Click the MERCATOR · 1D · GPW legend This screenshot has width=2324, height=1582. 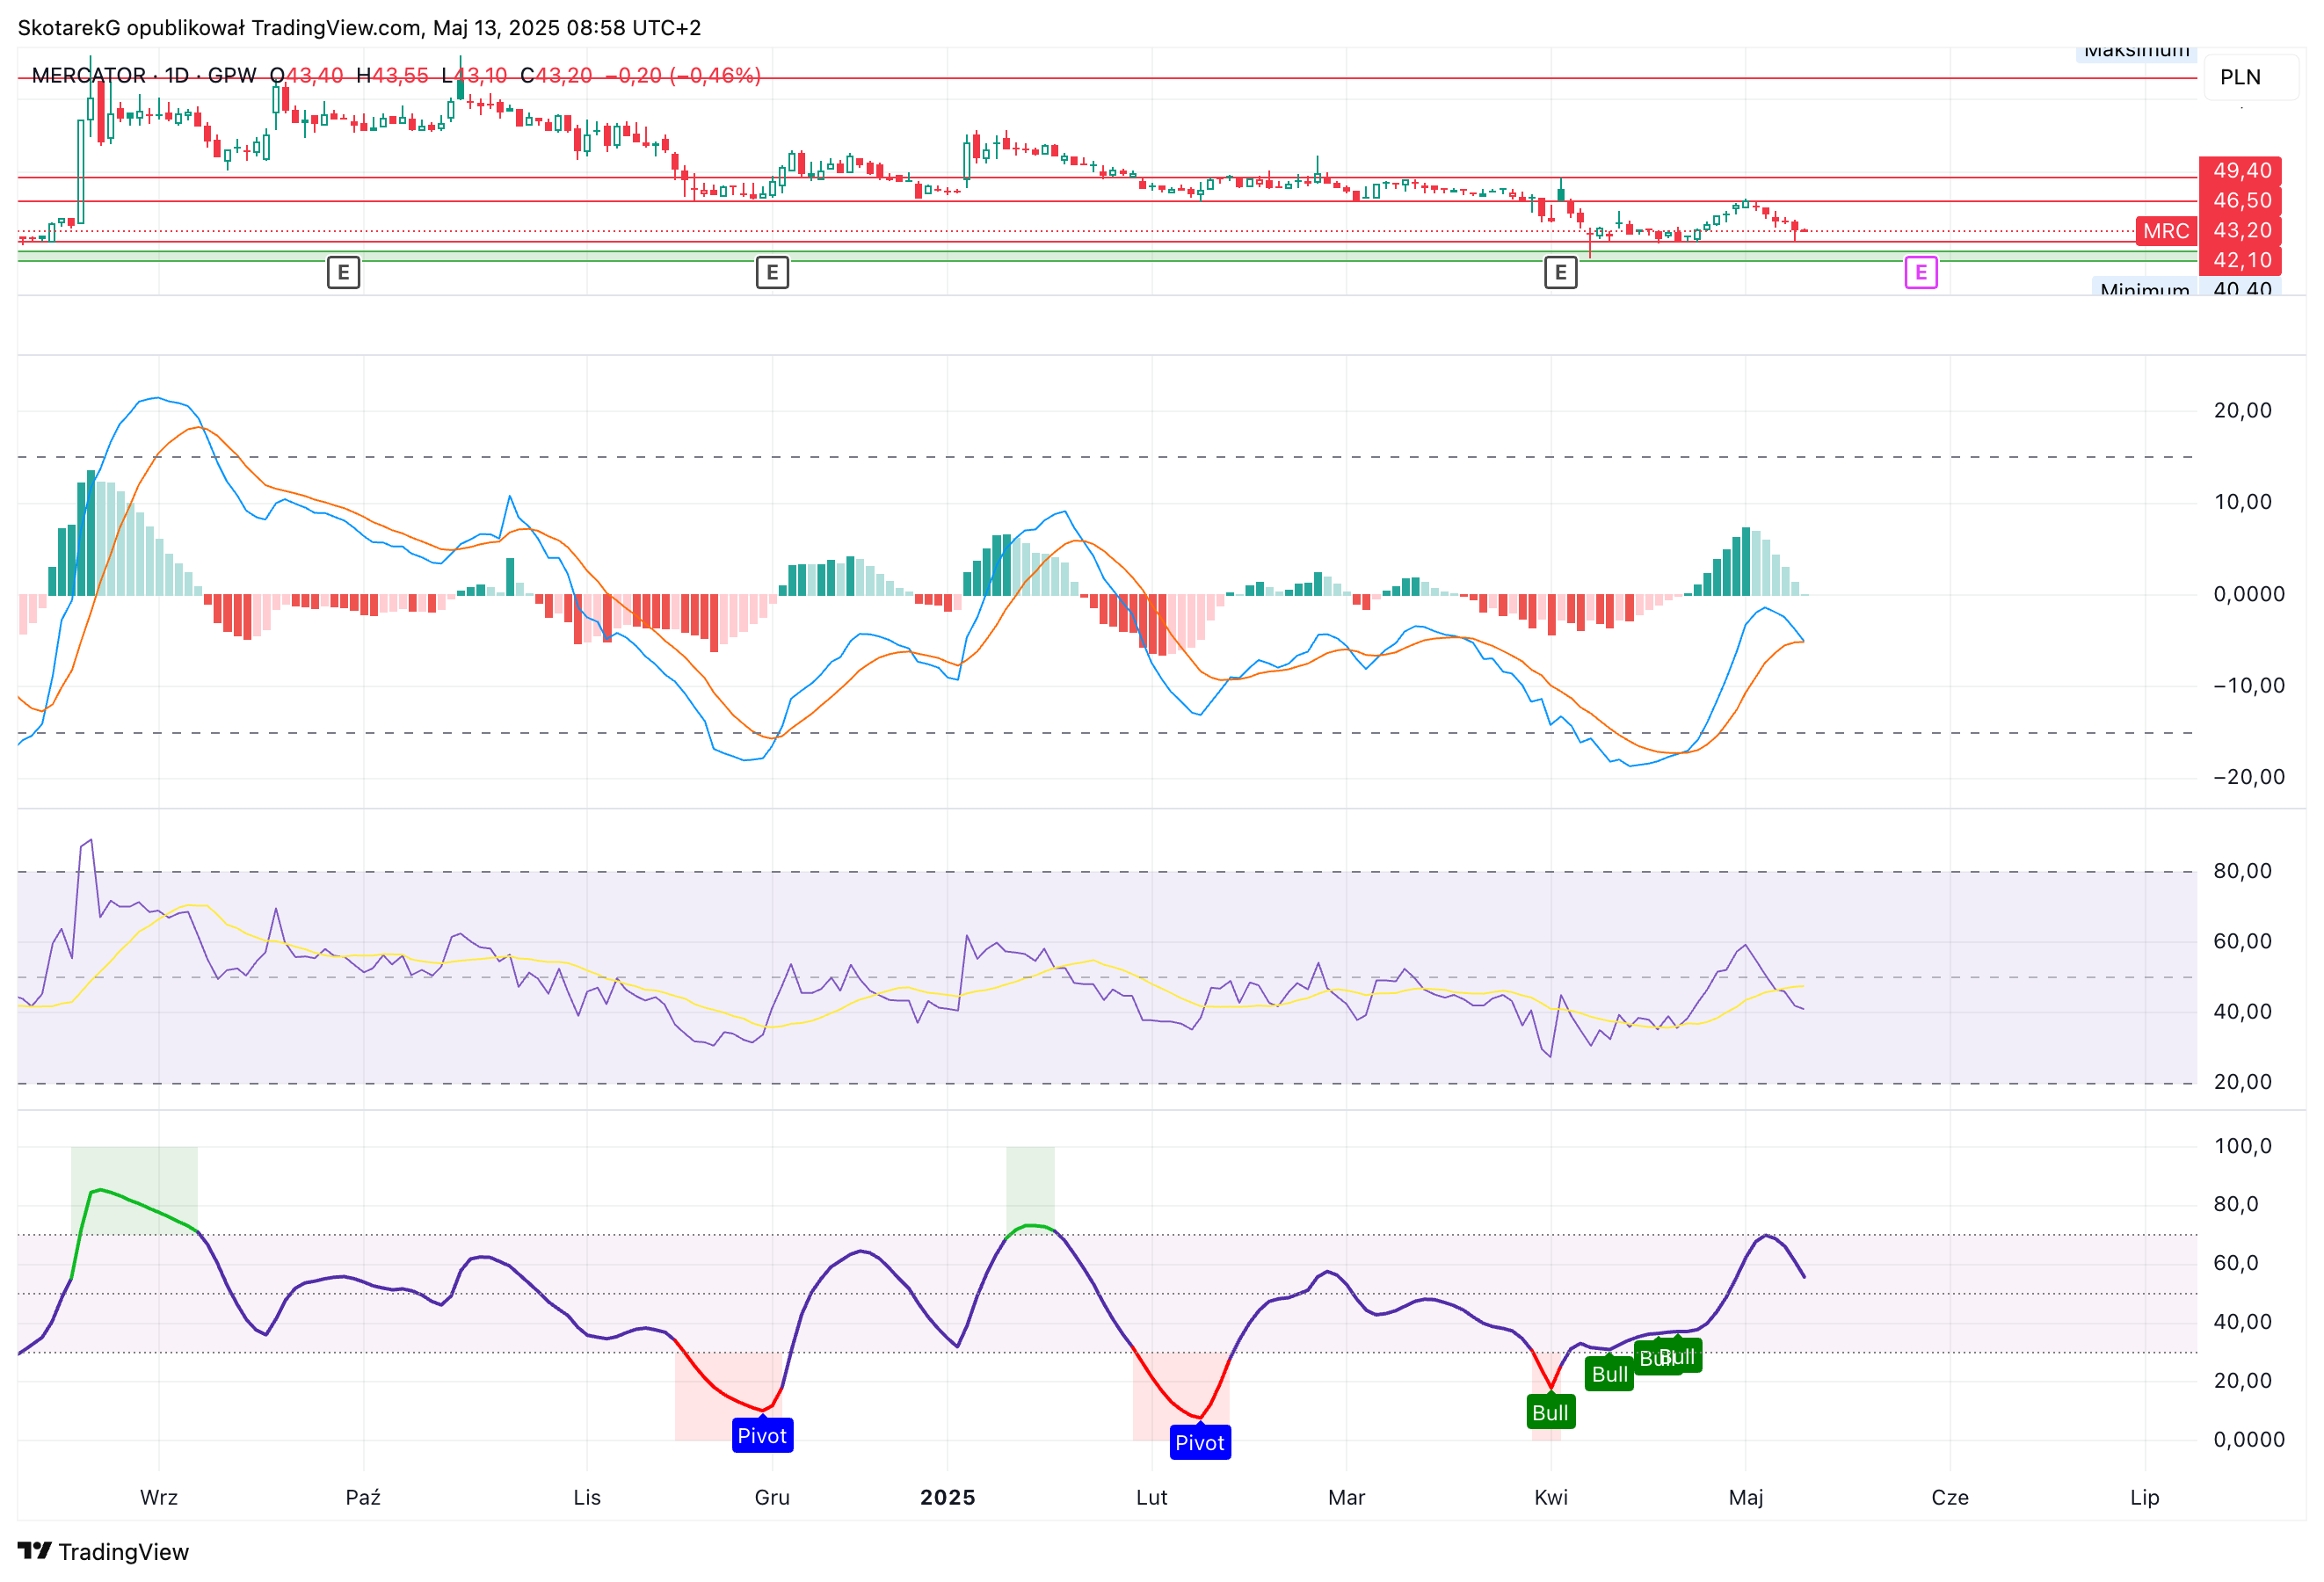tap(144, 75)
